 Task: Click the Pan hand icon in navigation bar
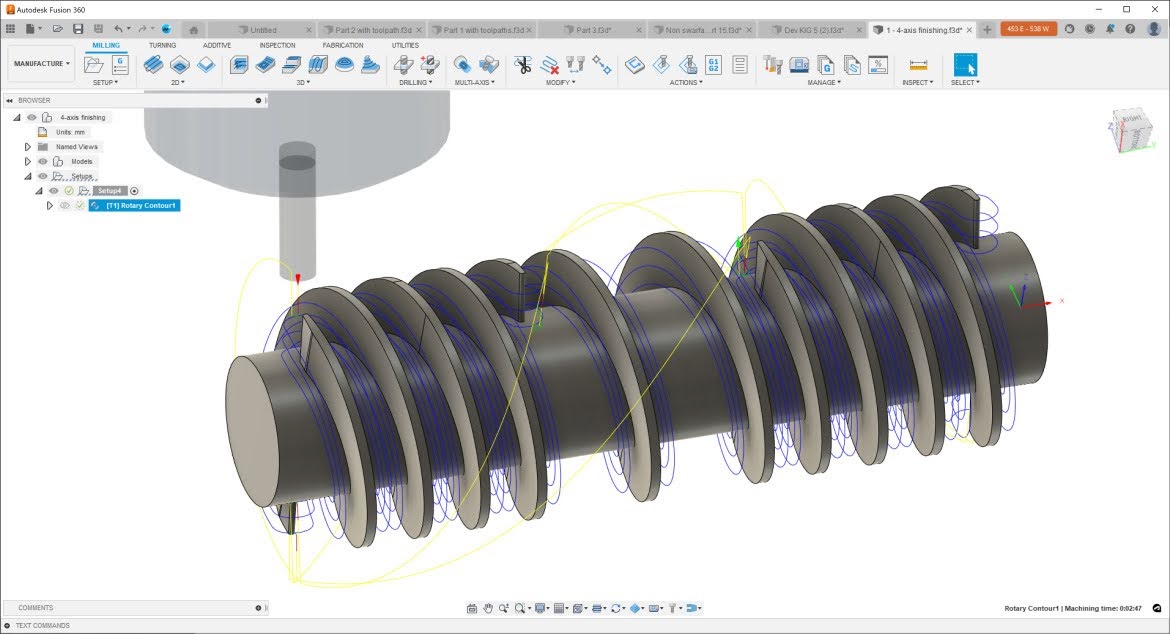click(488, 608)
